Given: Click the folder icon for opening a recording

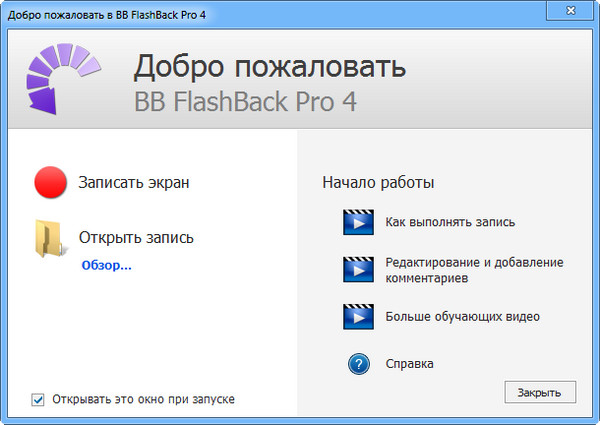Looking at the screenshot, I should [49, 239].
